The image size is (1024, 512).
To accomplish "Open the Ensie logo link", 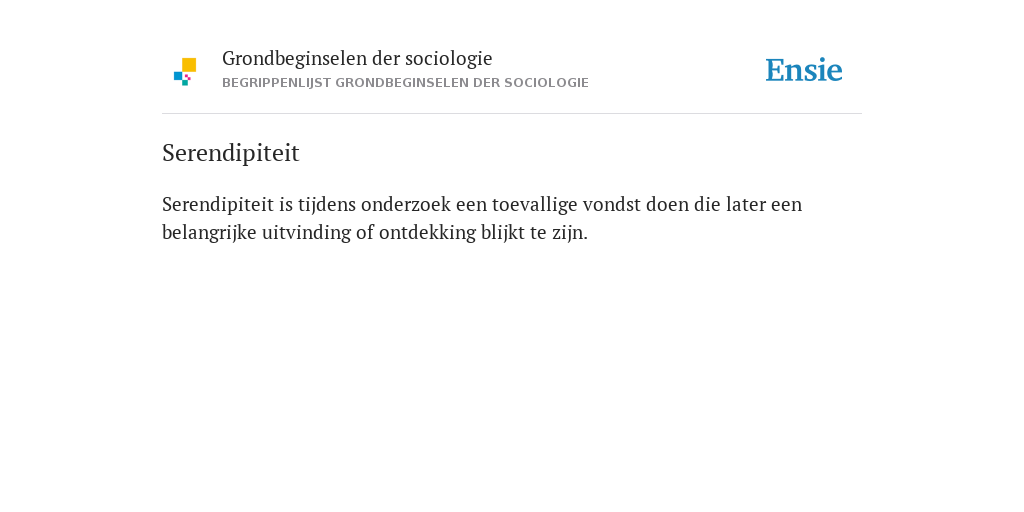I will tap(804, 70).
